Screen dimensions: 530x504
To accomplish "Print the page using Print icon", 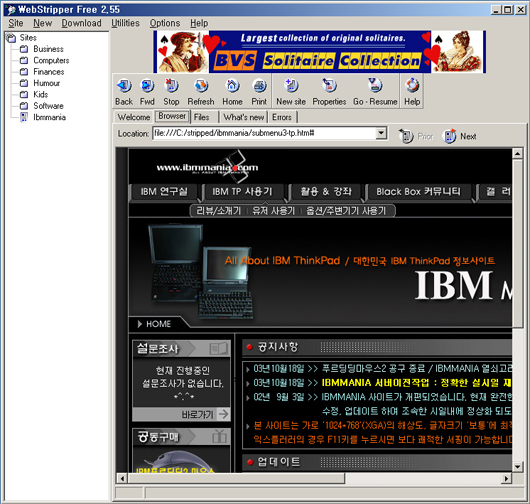I will click(259, 86).
